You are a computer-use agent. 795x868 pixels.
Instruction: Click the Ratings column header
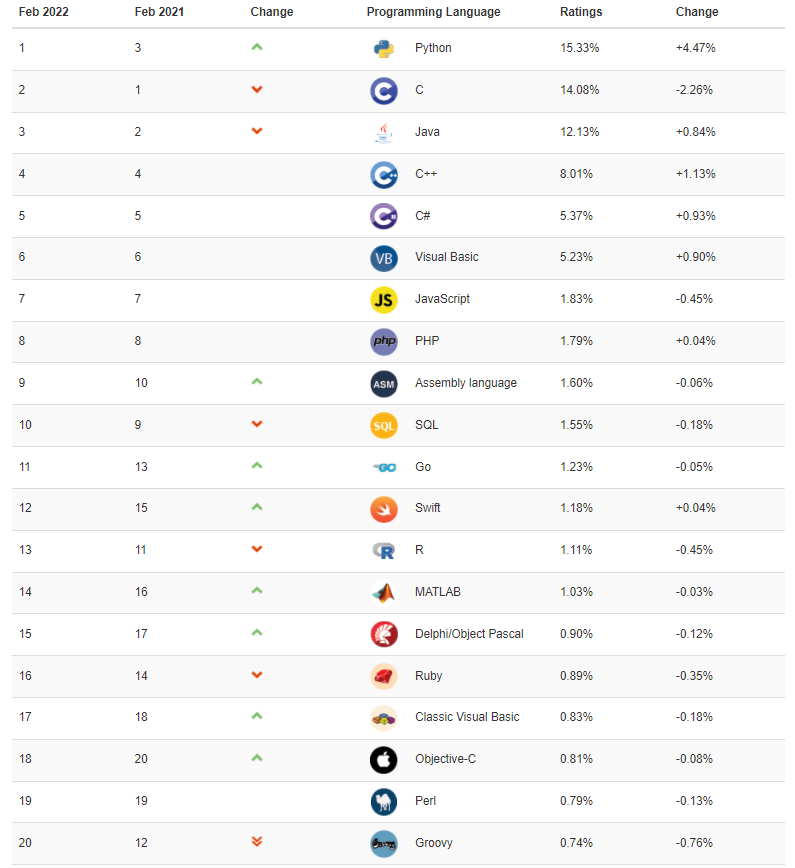click(581, 12)
